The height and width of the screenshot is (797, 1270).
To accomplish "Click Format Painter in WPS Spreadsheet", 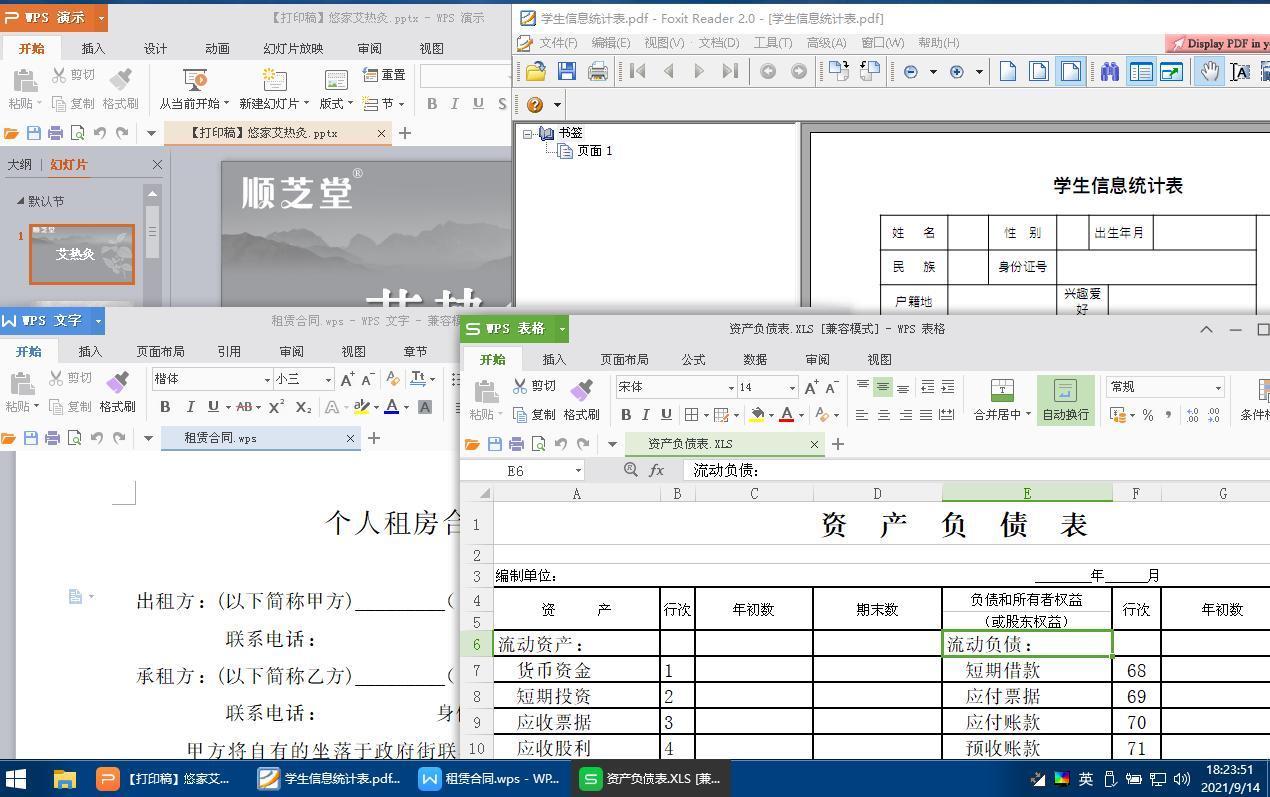I will pos(581,397).
